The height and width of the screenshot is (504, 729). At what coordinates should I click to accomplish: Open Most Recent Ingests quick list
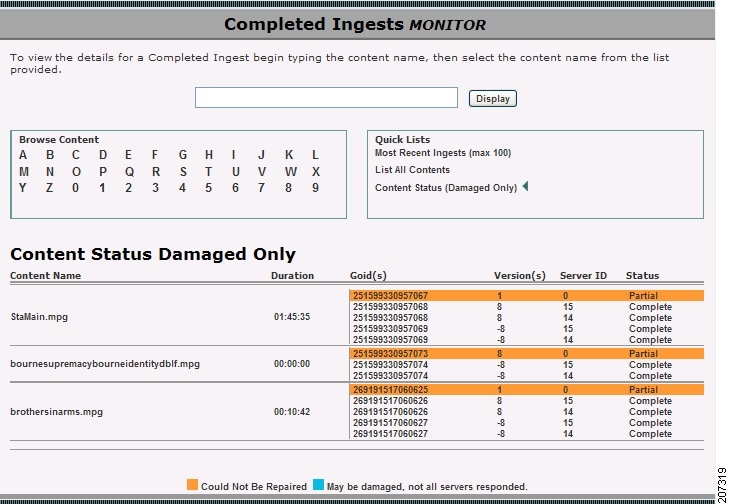[x=443, y=153]
